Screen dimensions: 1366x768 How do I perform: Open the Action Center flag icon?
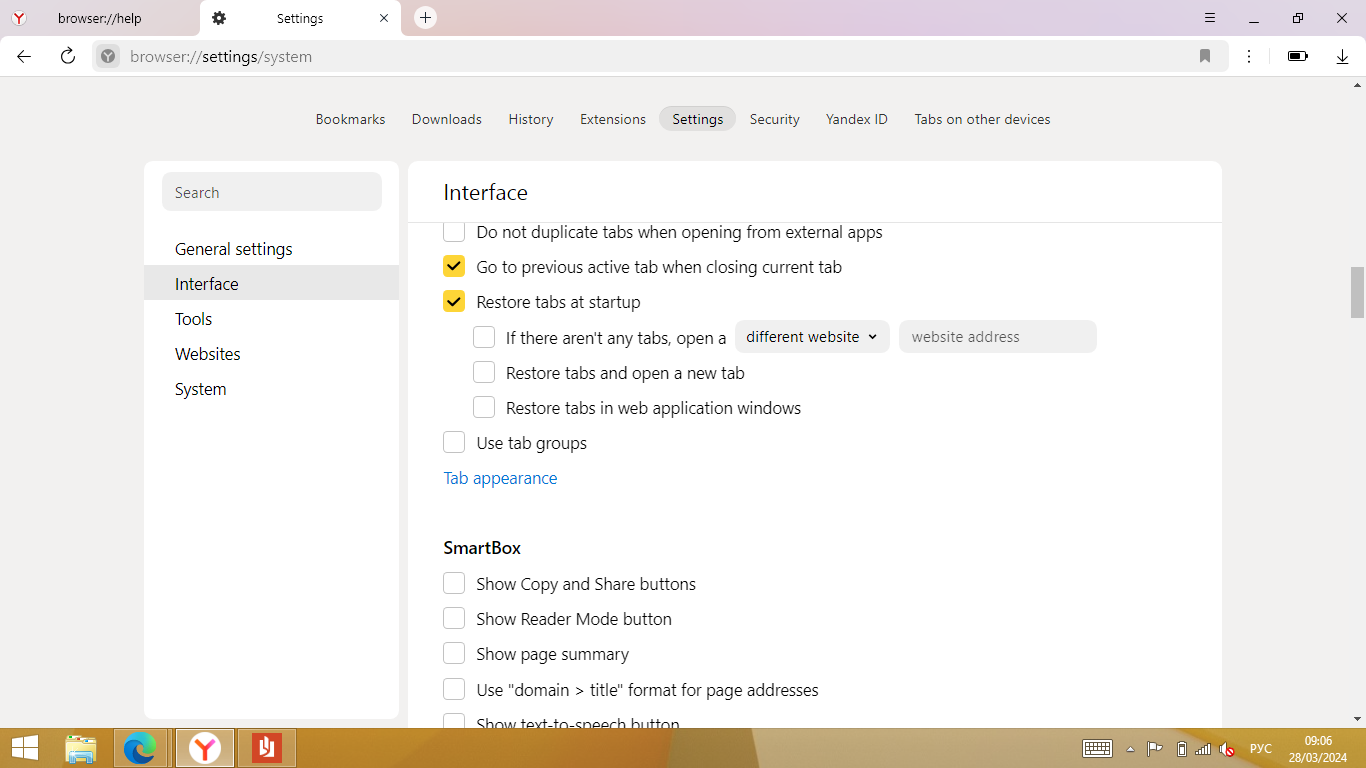click(x=1154, y=749)
